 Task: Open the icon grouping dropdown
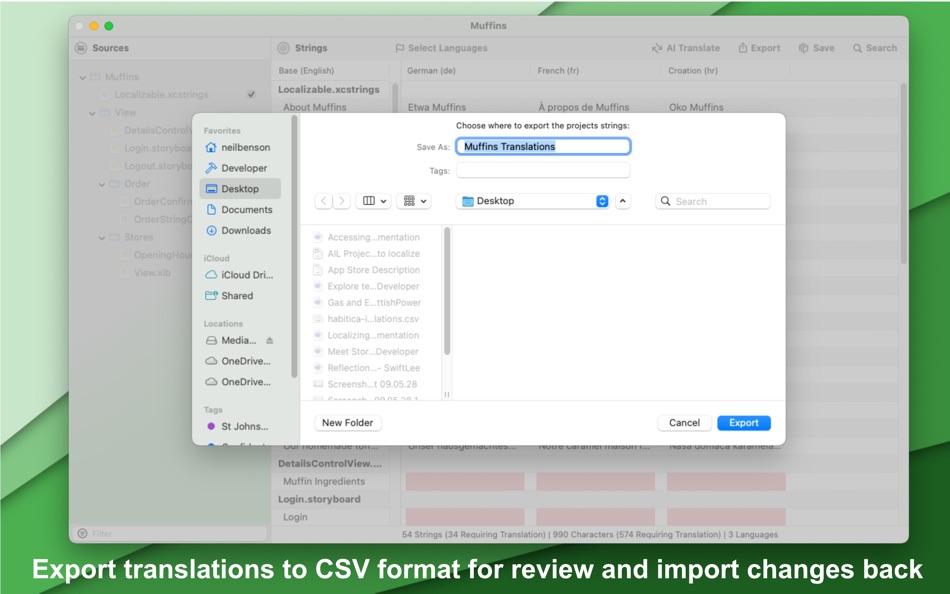[x=414, y=201]
